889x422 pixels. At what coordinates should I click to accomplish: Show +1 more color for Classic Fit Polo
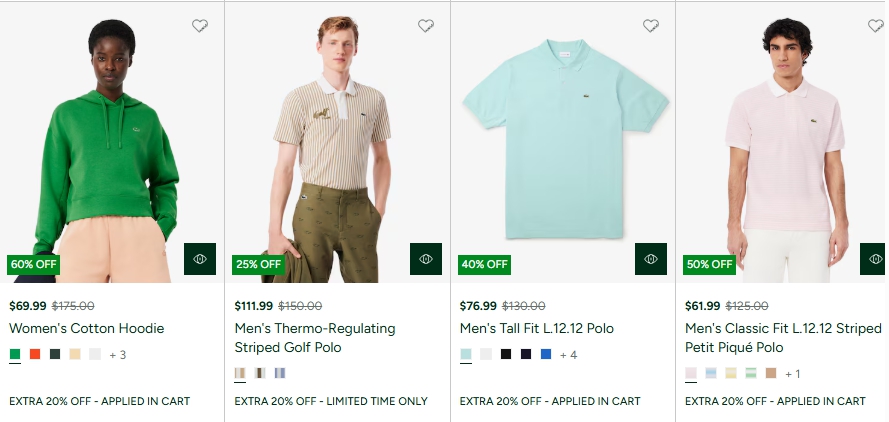[792, 373]
